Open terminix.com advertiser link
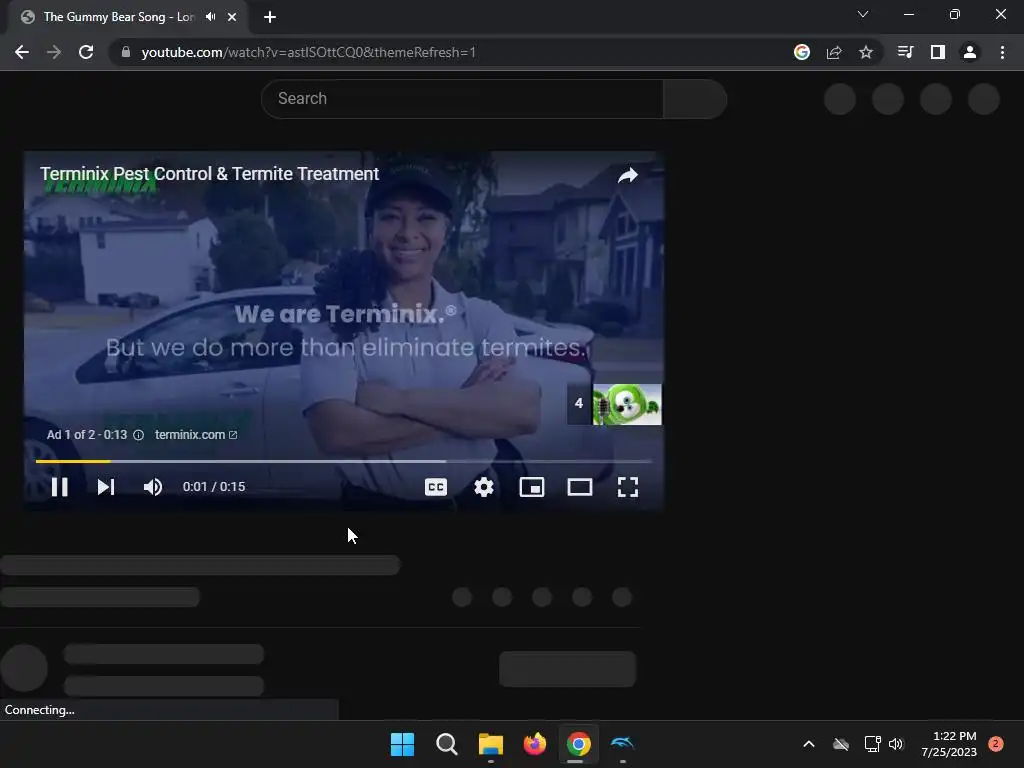Image resolution: width=1024 pixels, height=768 pixels. (x=196, y=435)
